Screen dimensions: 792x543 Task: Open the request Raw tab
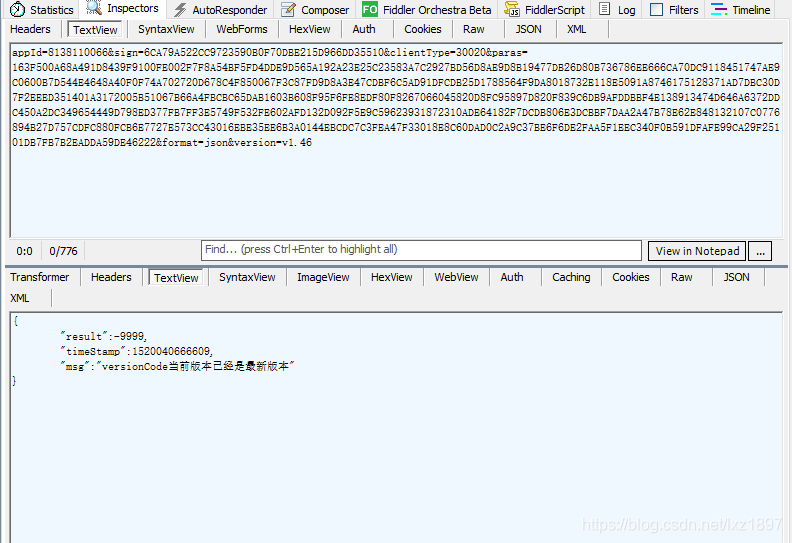(474, 29)
